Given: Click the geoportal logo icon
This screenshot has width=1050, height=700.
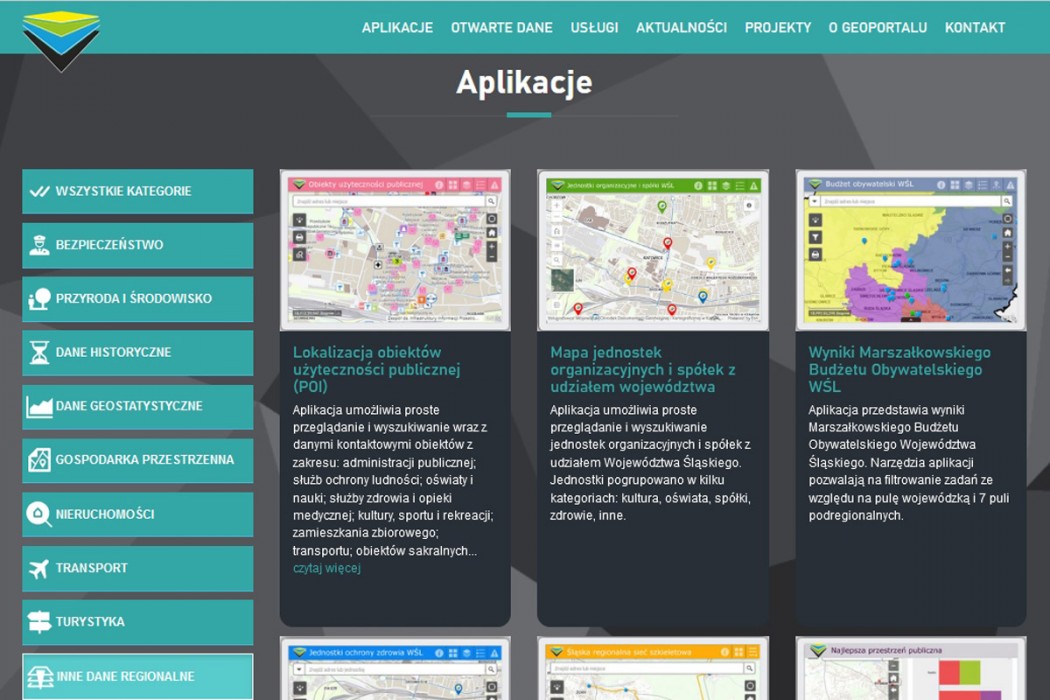Looking at the screenshot, I should click(x=61, y=40).
